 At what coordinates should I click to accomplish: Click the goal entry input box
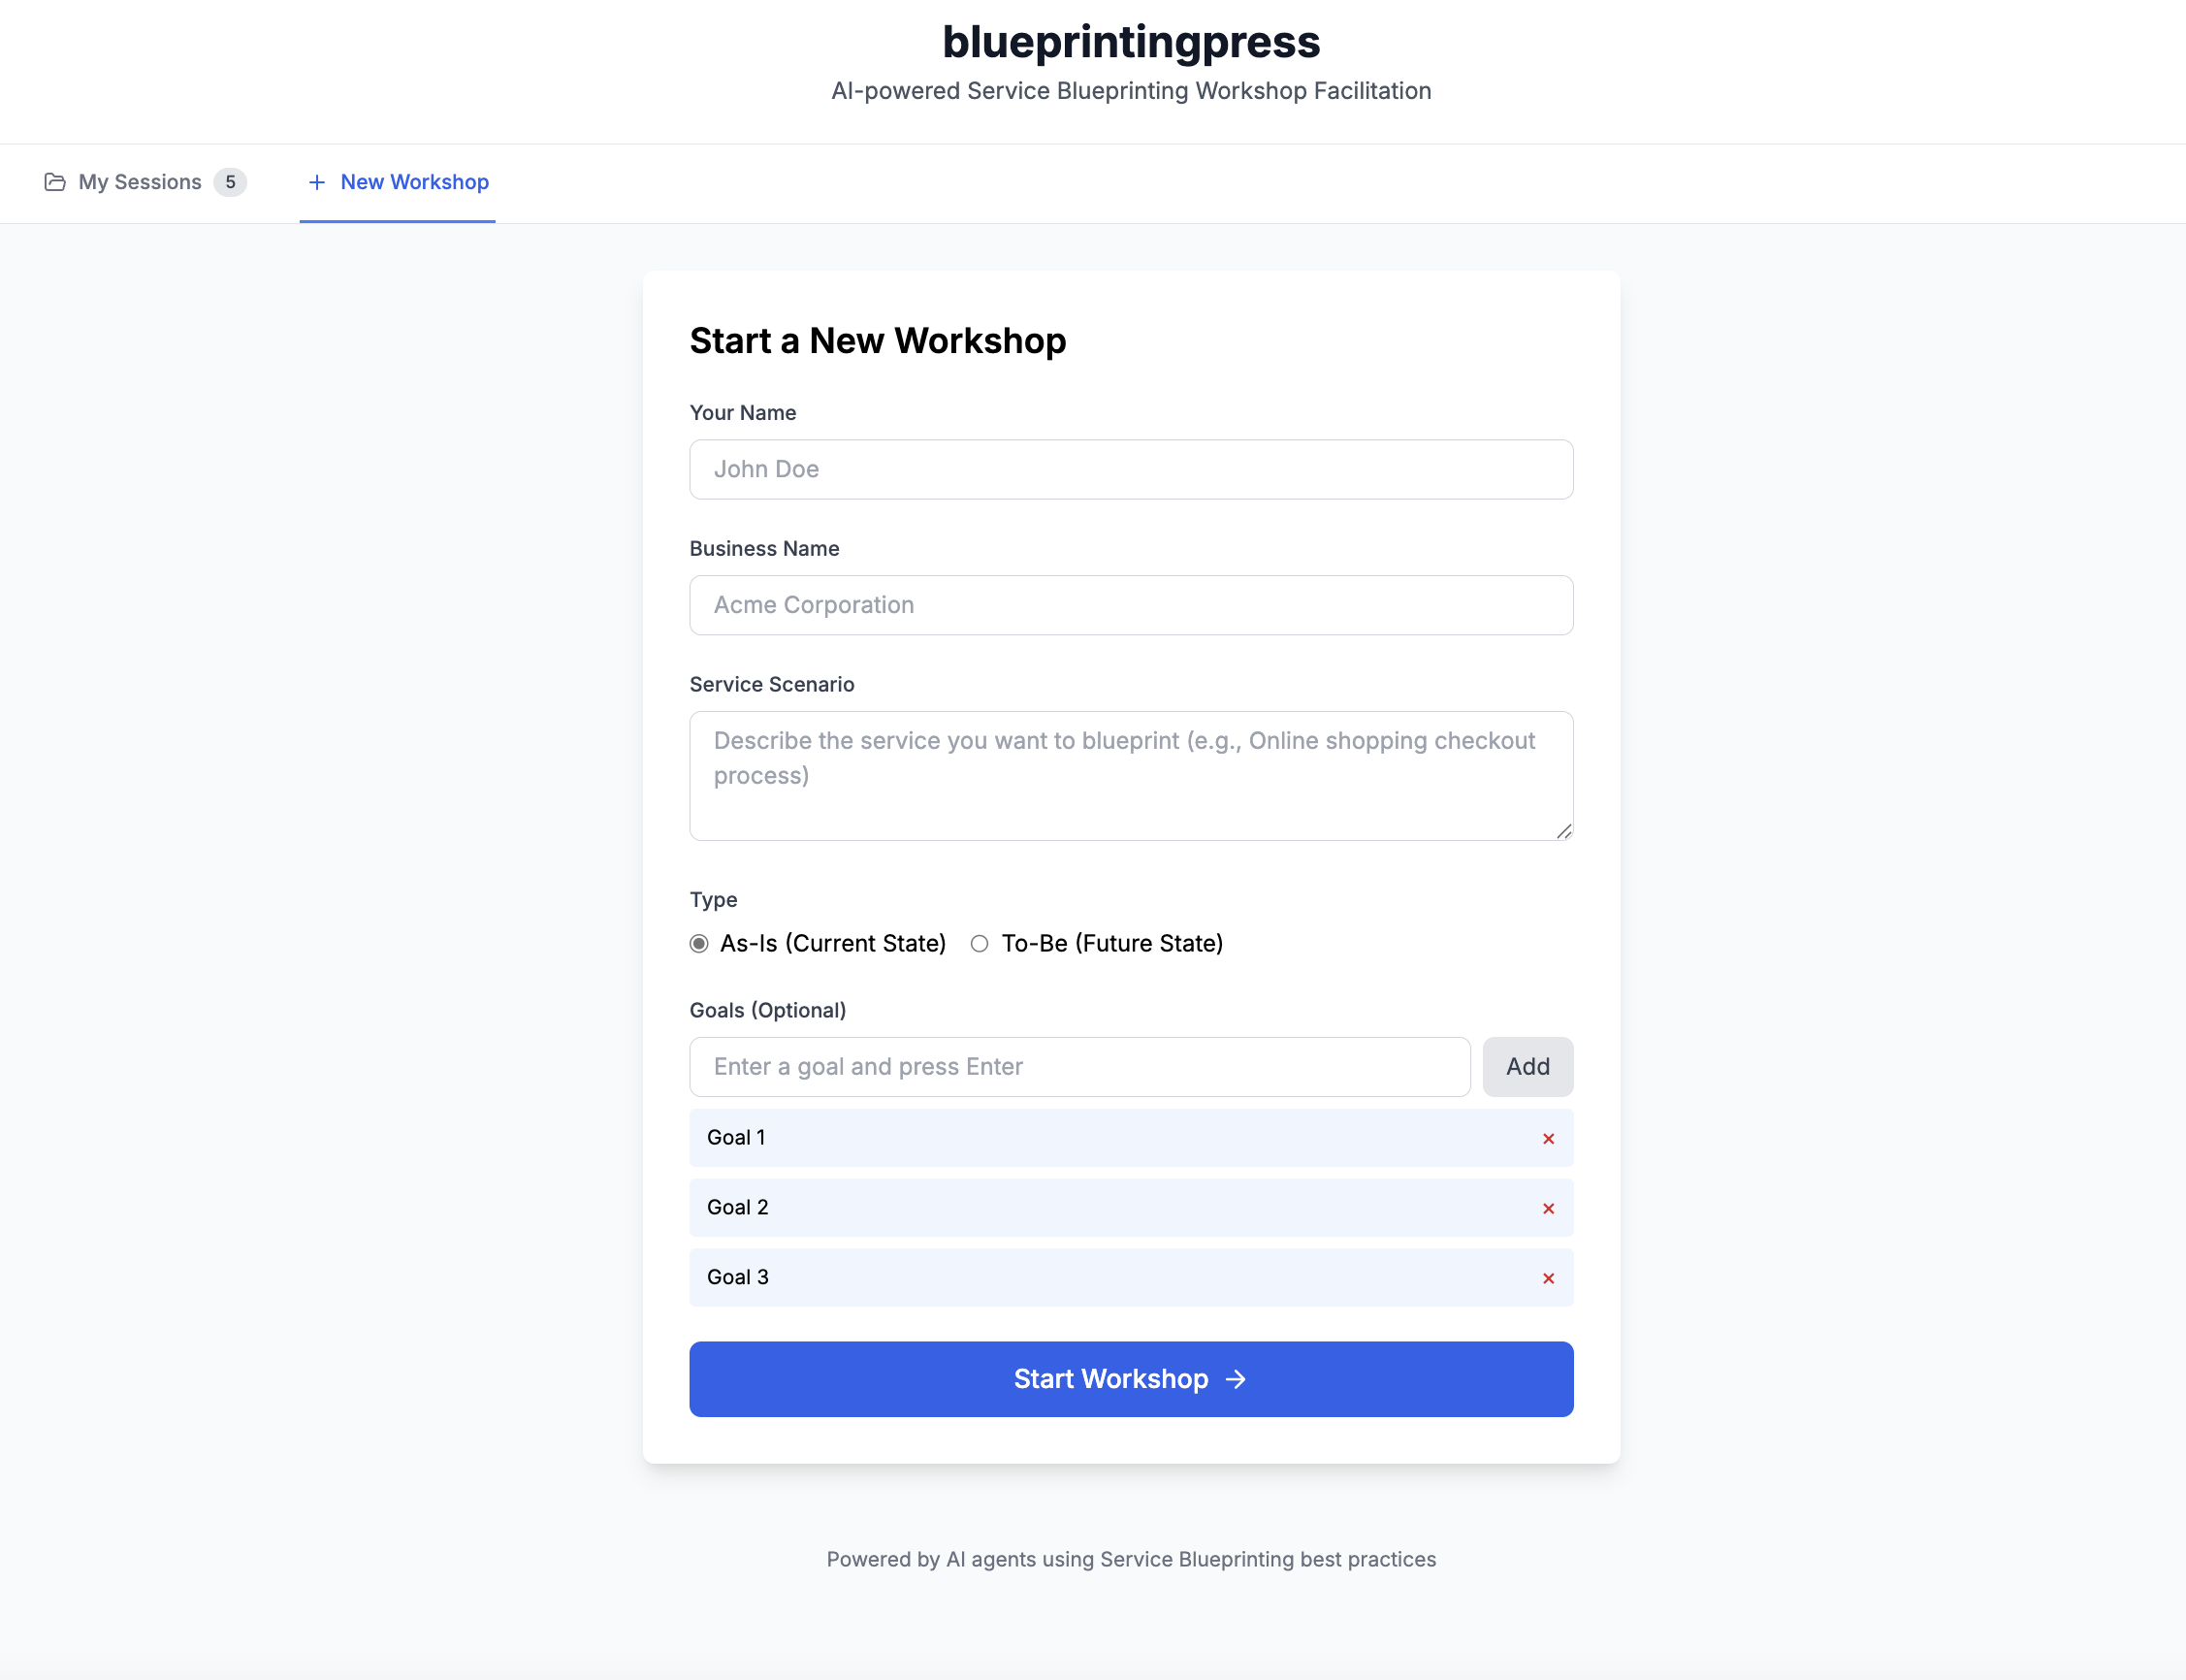[1079, 1067]
